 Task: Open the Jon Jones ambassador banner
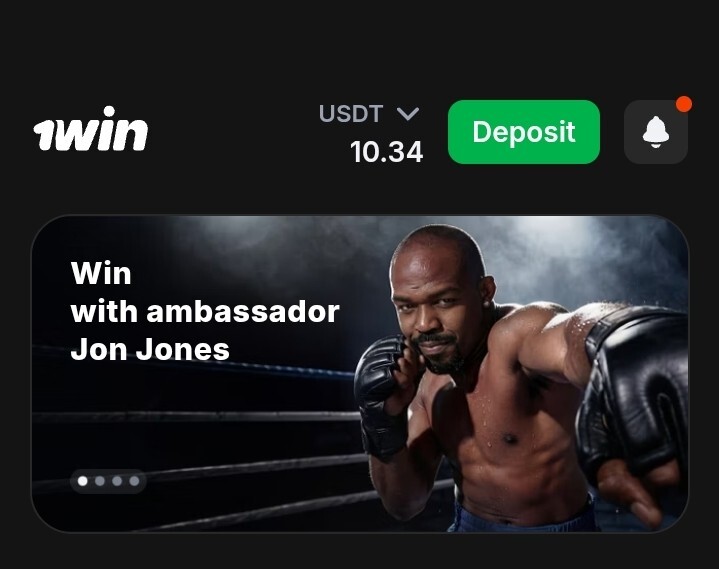(360, 374)
